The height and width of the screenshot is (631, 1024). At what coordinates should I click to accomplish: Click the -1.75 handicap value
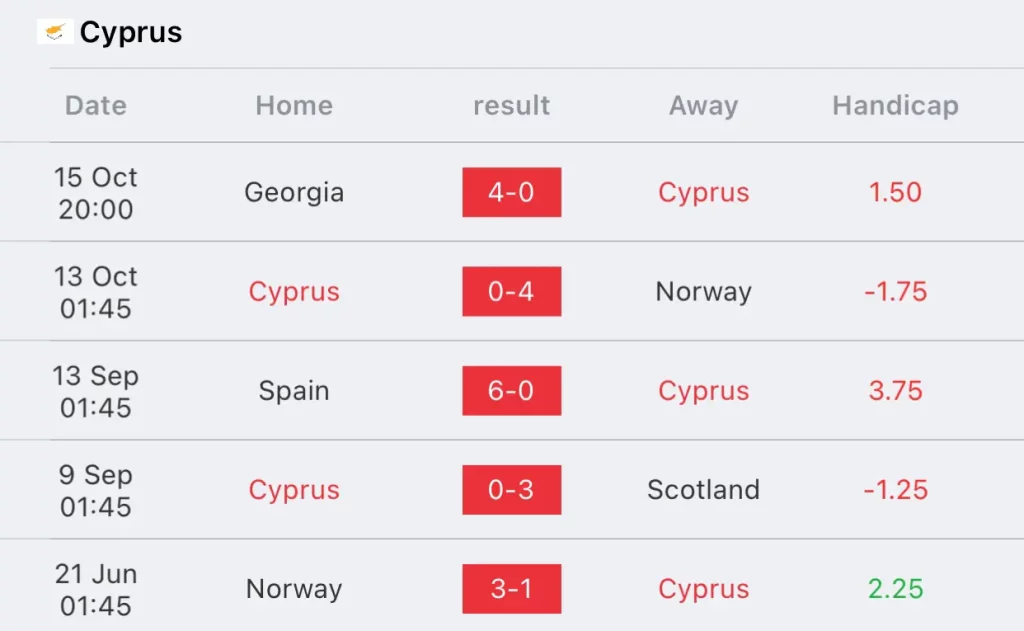(895, 291)
